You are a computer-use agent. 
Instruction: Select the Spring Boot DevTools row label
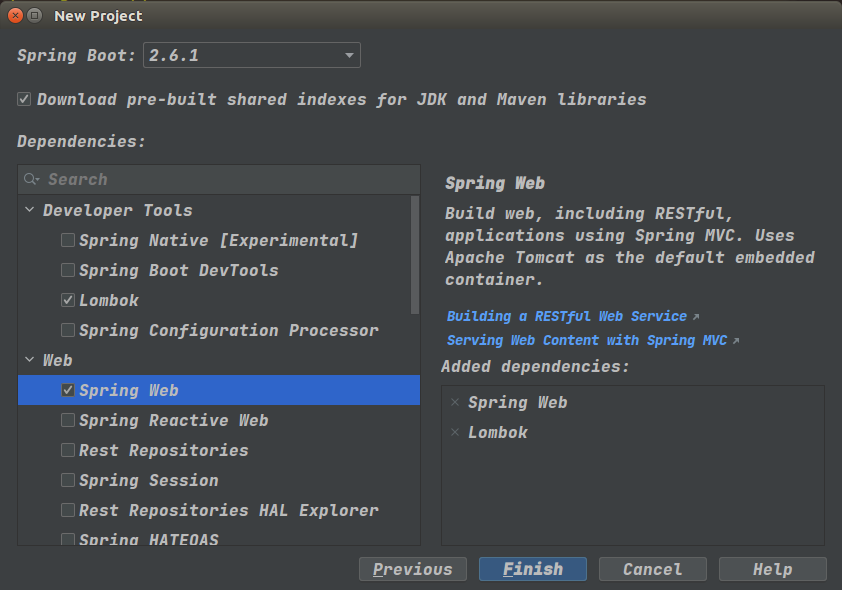point(179,271)
